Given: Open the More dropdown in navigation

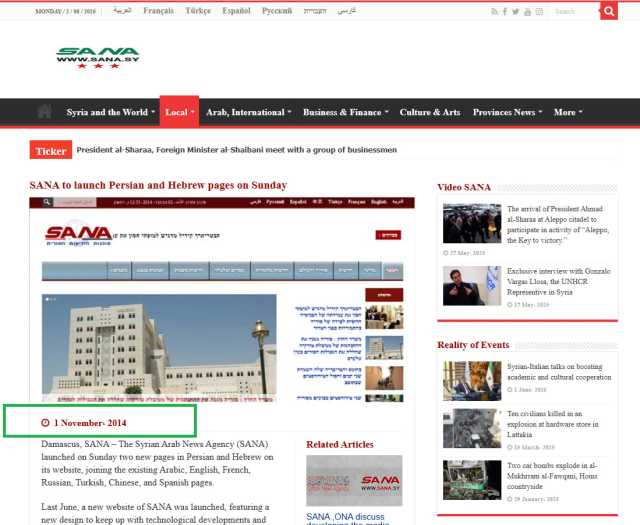Looking at the screenshot, I should (568, 112).
